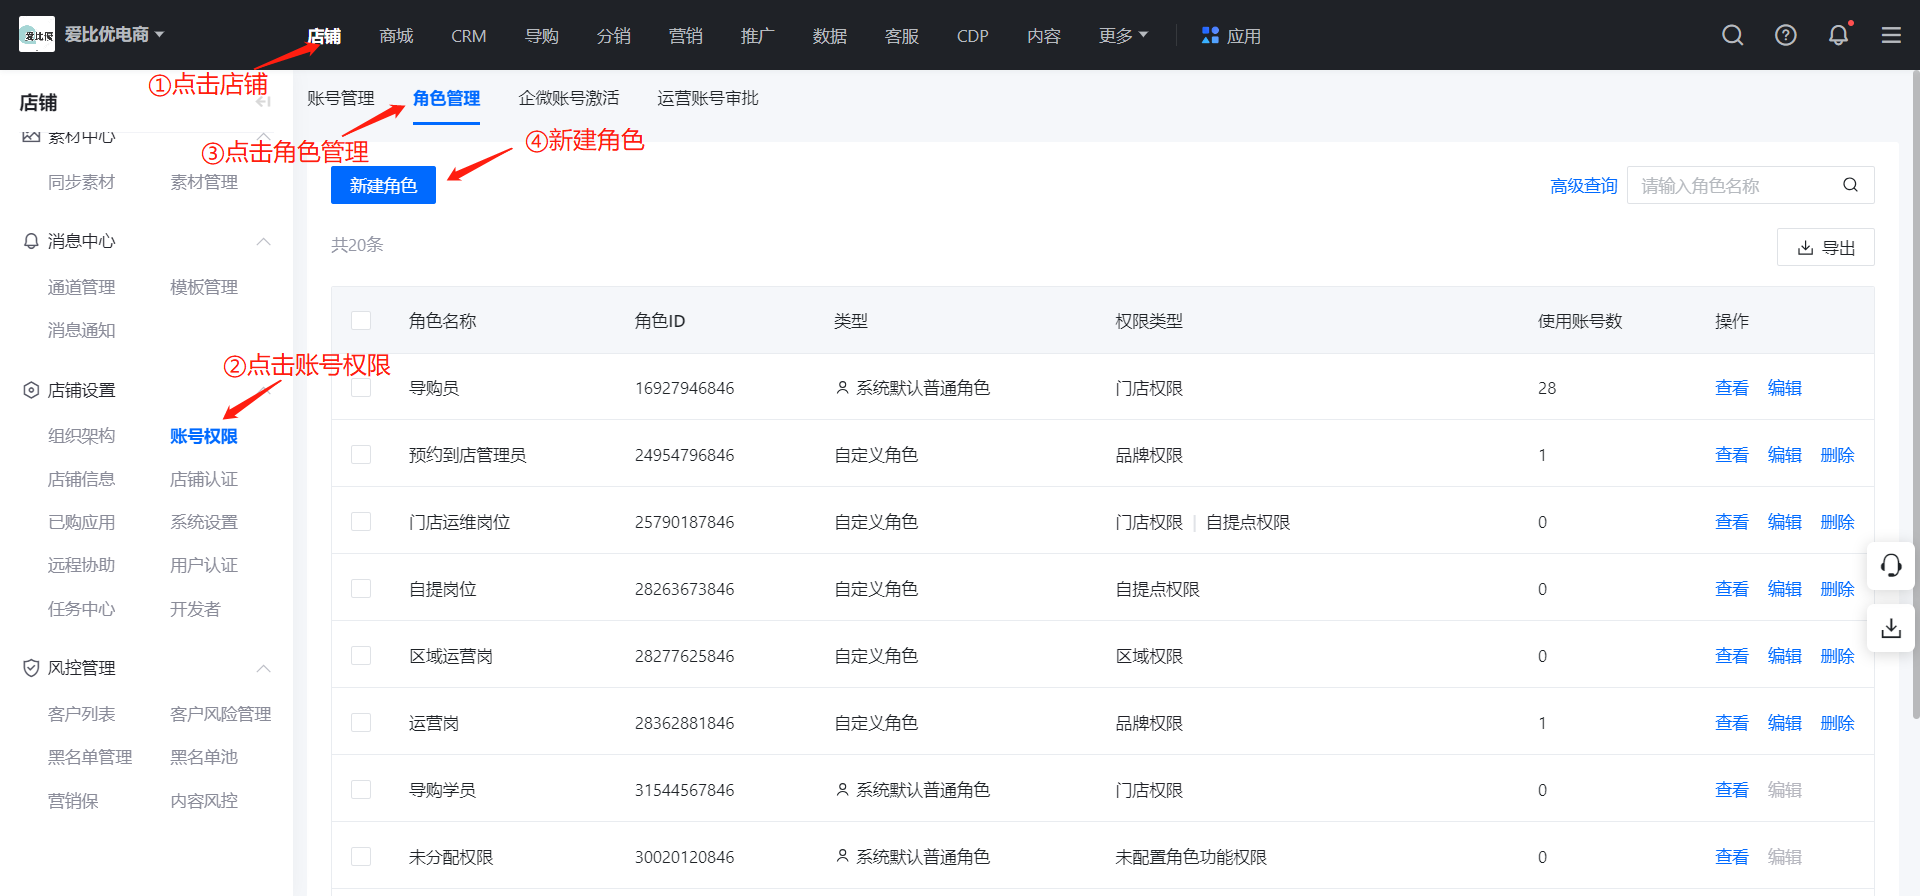The height and width of the screenshot is (896, 1920).
Task: Open the 店铺 top menu
Action: 324,36
